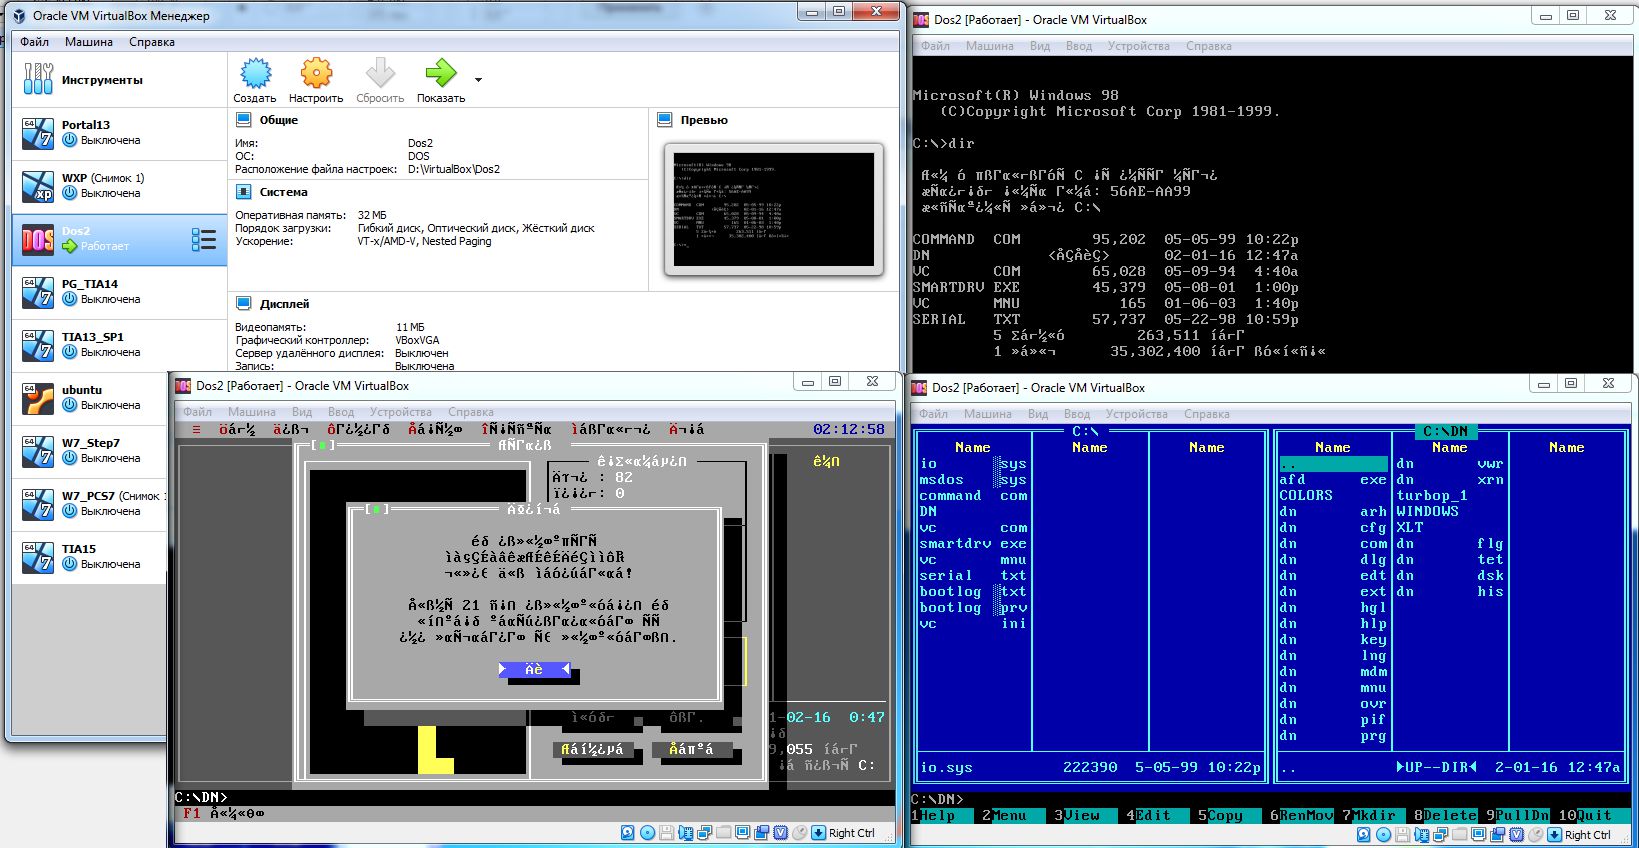
Task: Click network status icon in blue-panel Dos2 window
Action: (x=1440, y=835)
